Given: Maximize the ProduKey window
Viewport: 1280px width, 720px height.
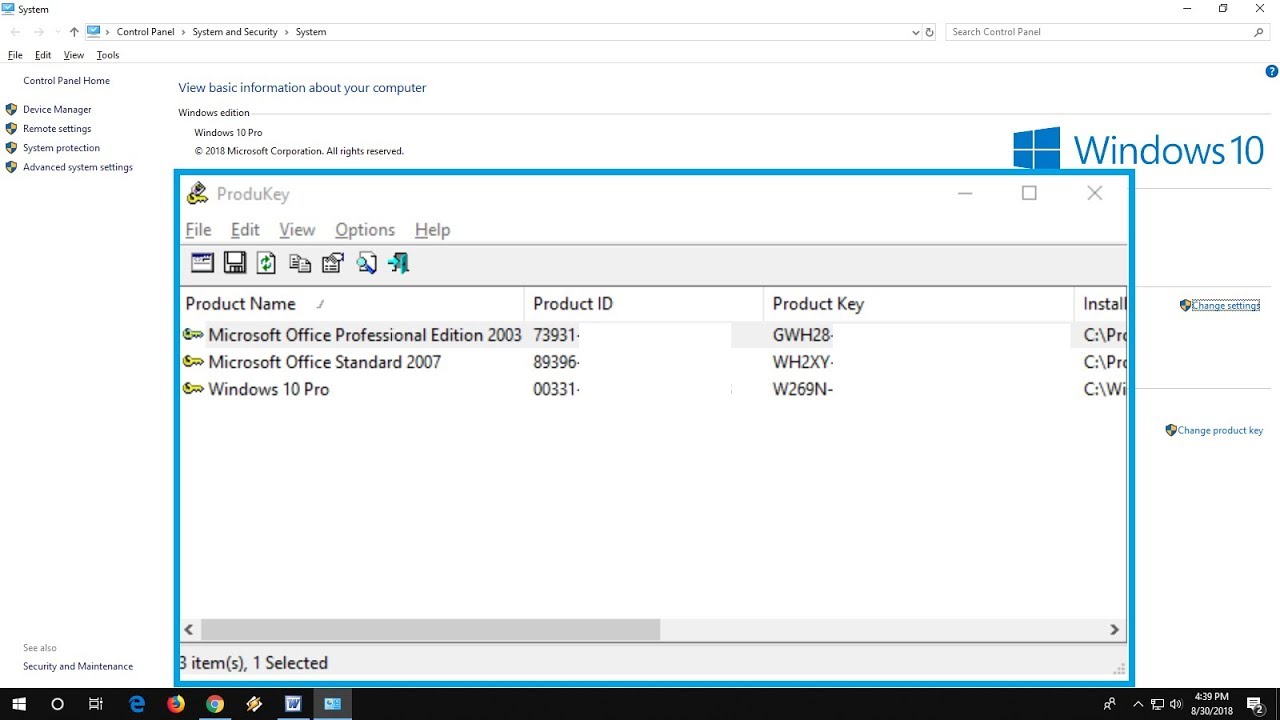Looking at the screenshot, I should [x=1029, y=193].
